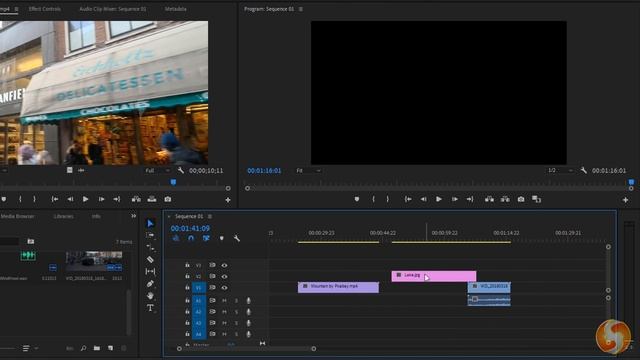Add marker in Program monitor

click(x=357, y=199)
